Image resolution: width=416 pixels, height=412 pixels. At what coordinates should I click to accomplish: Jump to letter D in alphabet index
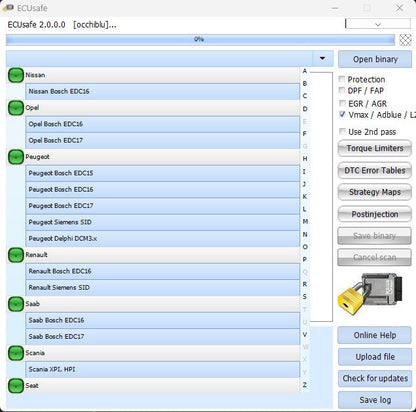click(305, 109)
